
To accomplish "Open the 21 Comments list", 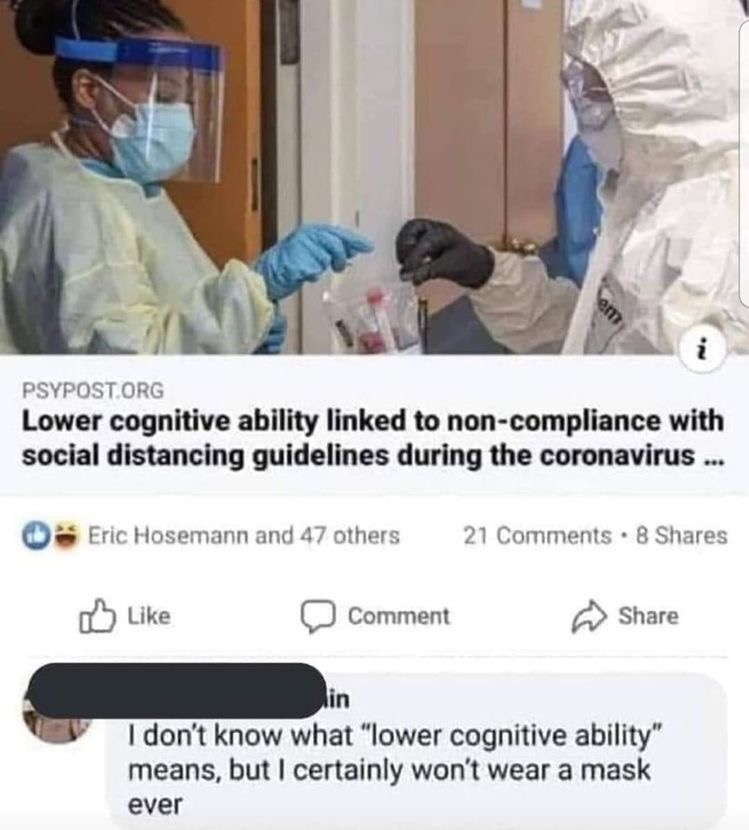I will [x=538, y=535].
